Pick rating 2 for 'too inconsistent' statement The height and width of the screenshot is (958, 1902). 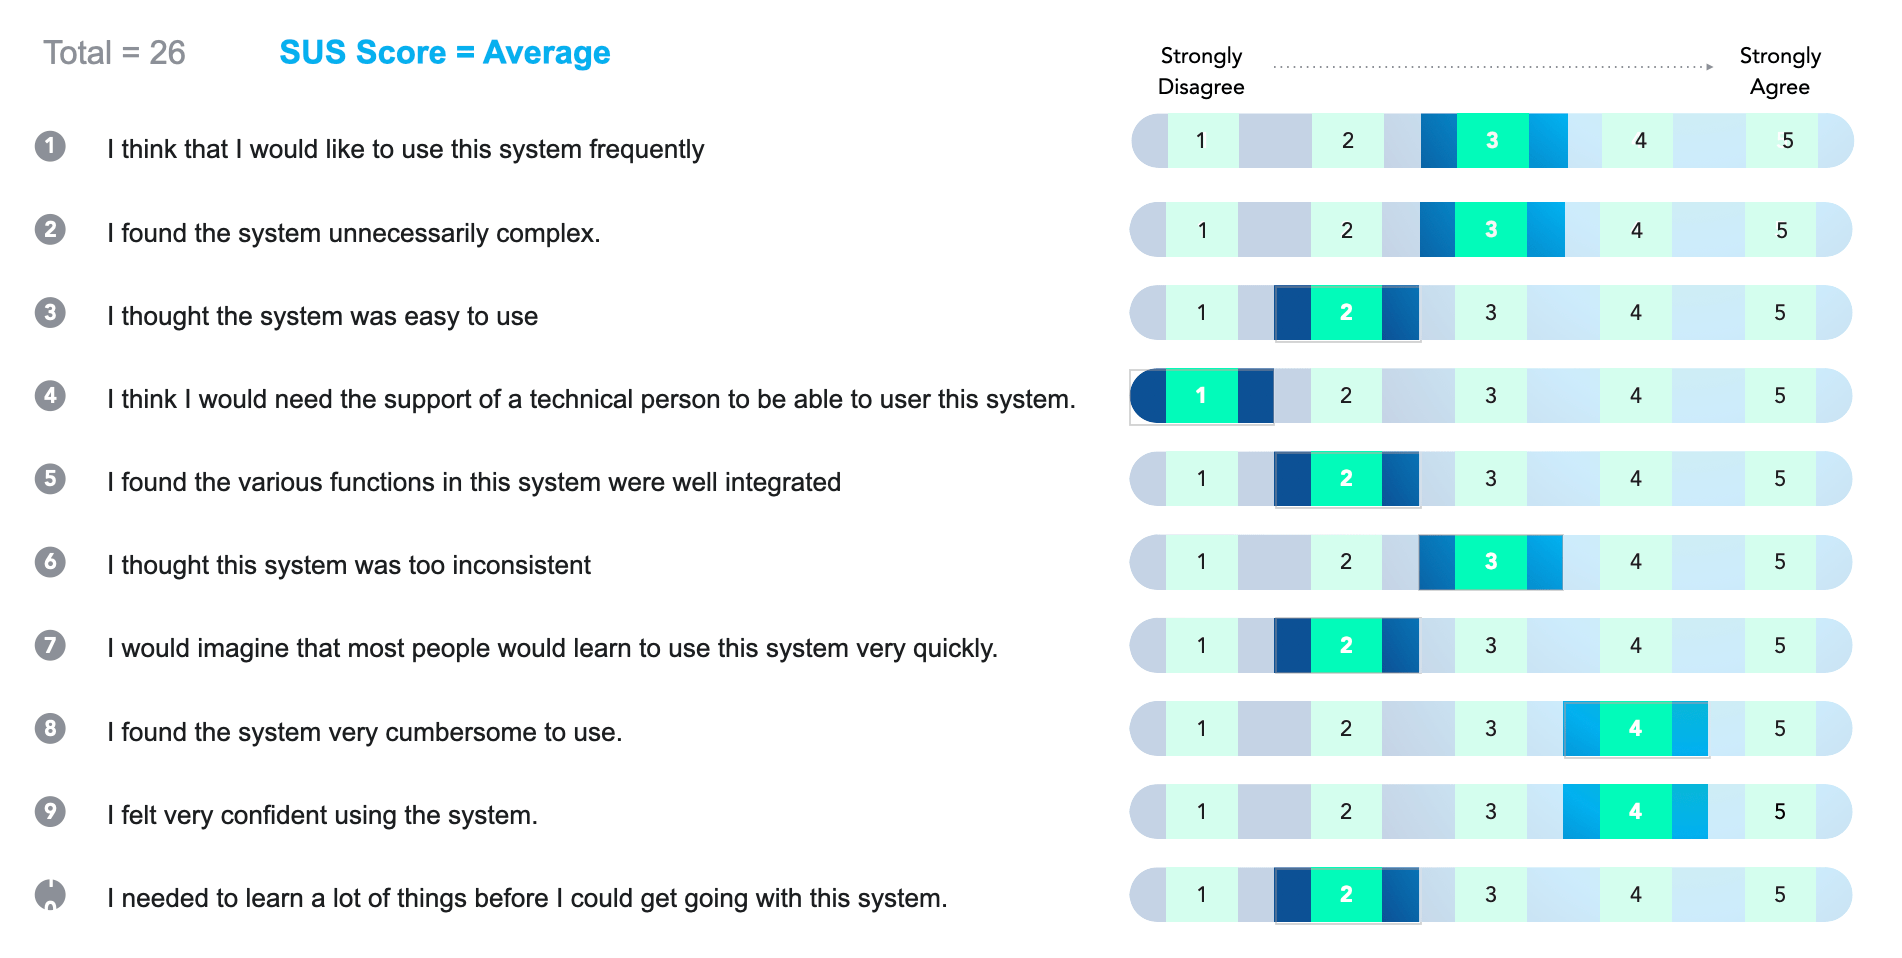(x=1346, y=562)
